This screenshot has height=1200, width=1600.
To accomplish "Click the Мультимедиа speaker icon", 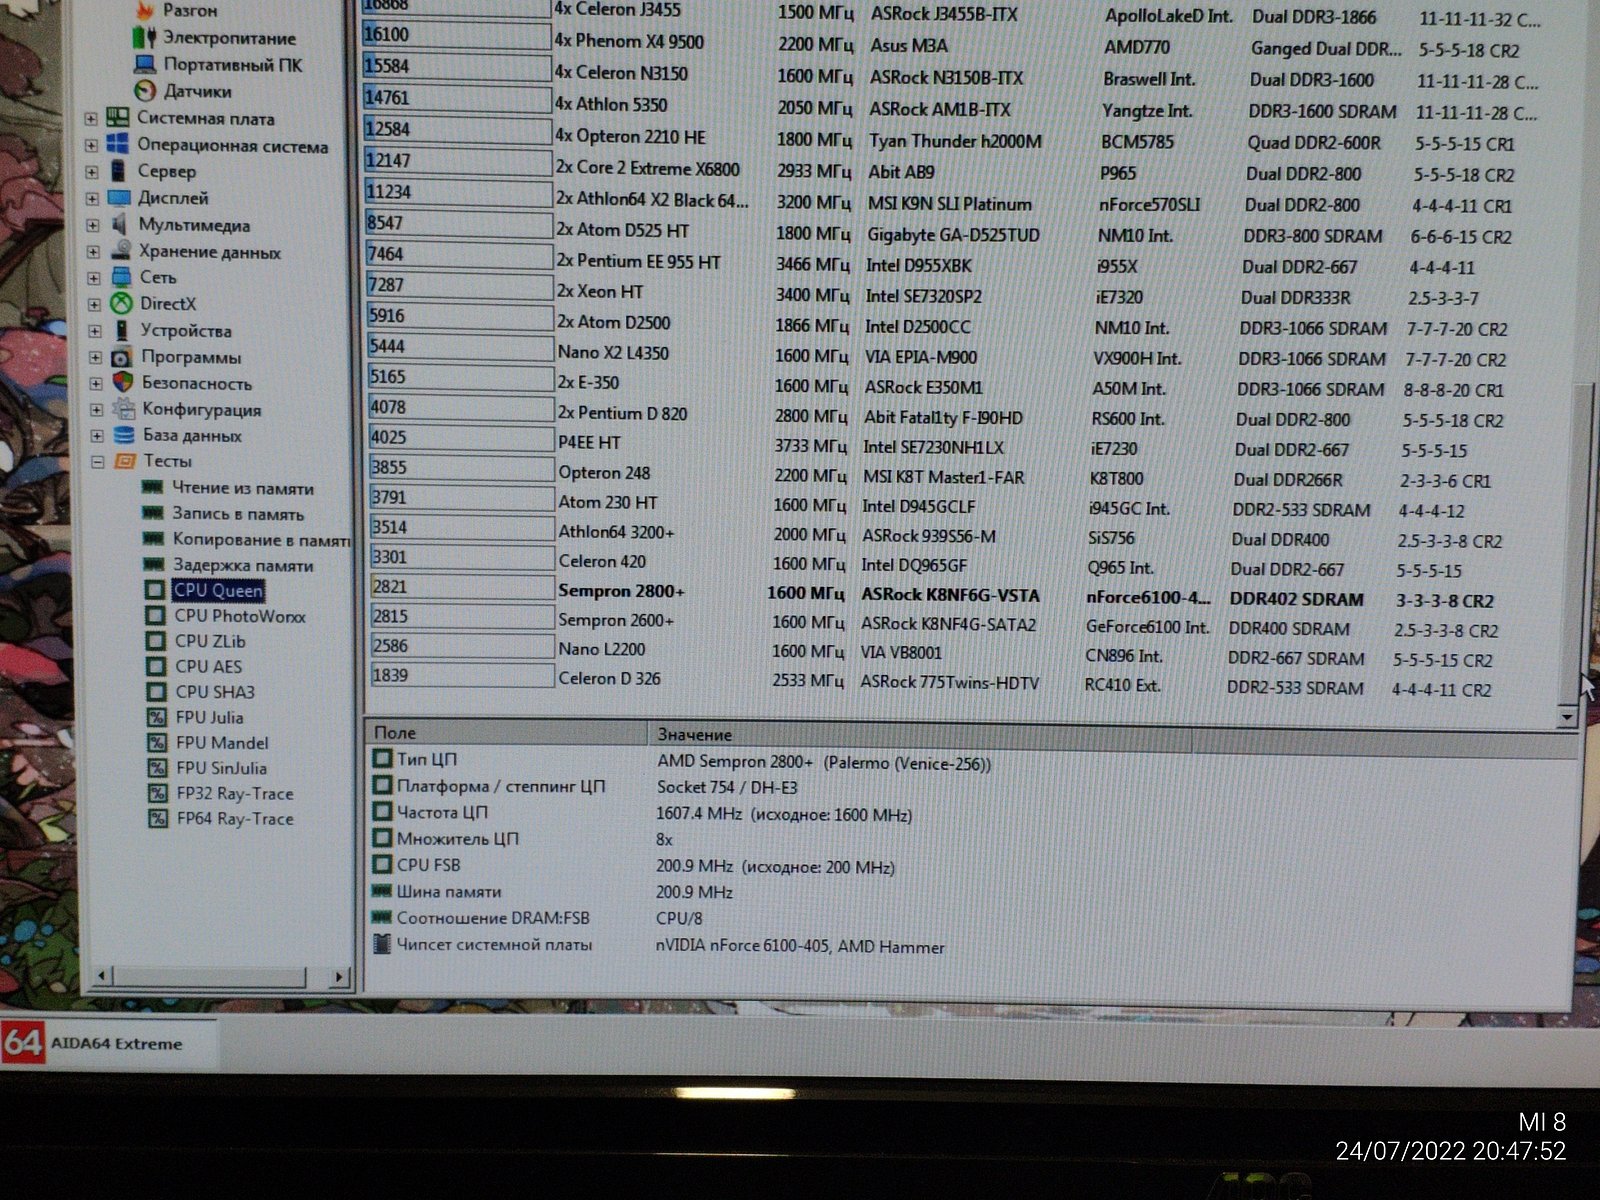I will coord(119,224).
